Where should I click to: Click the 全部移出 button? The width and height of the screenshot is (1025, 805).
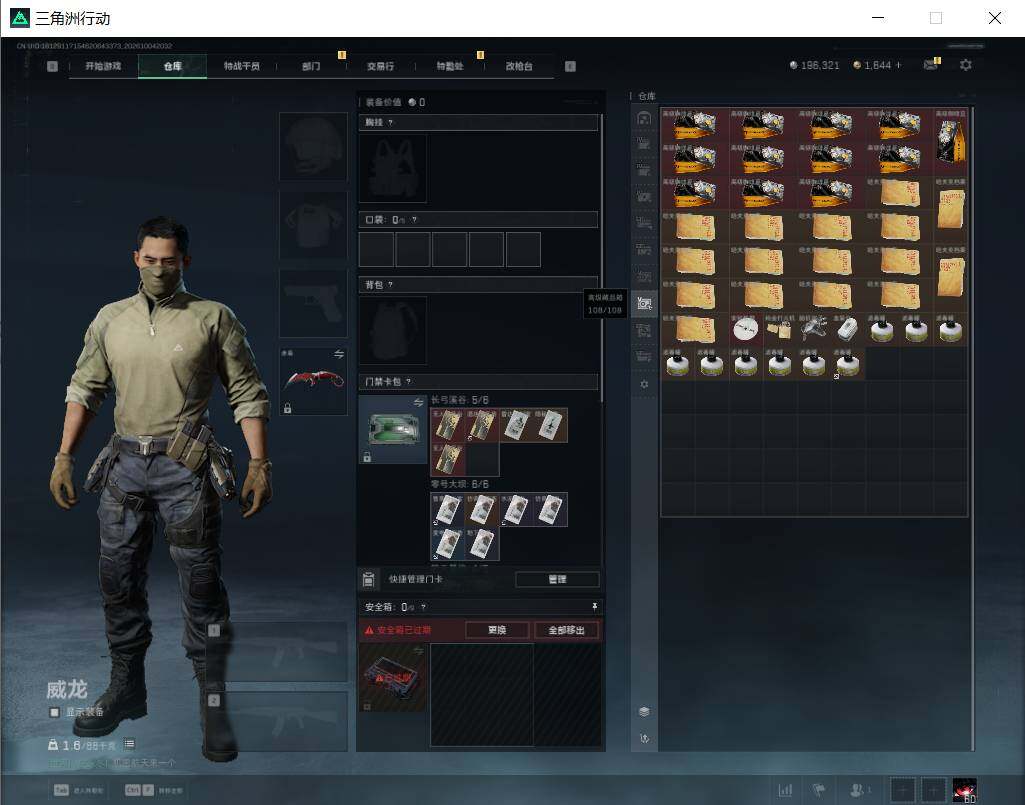566,630
